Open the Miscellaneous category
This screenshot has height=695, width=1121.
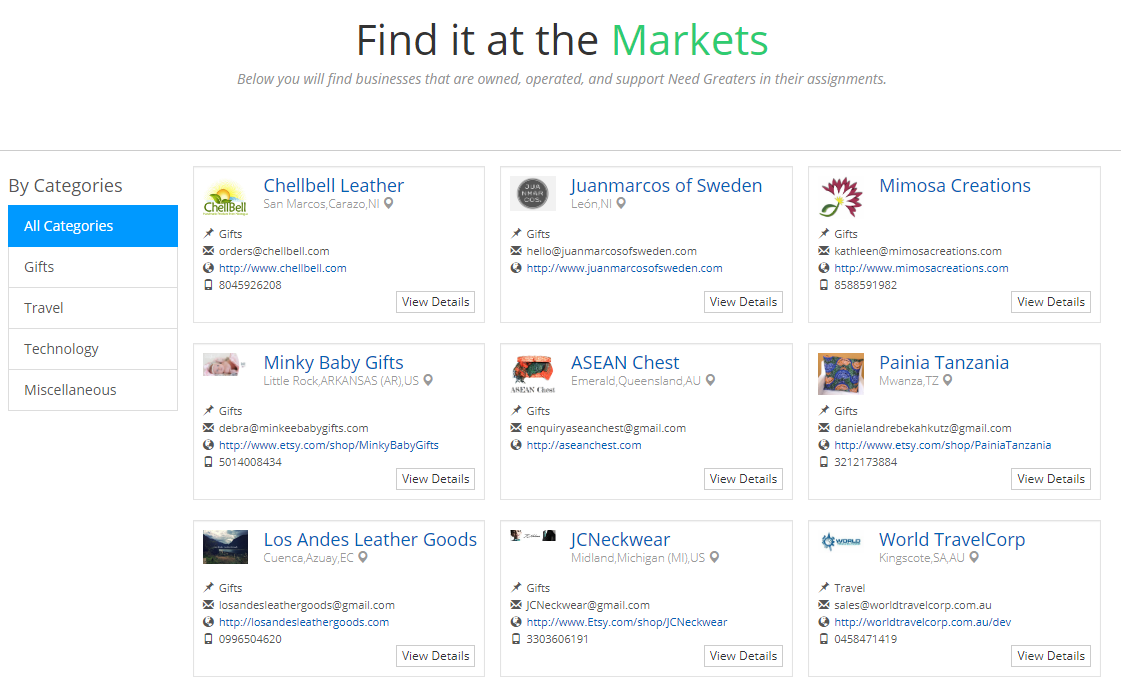click(x=93, y=390)
